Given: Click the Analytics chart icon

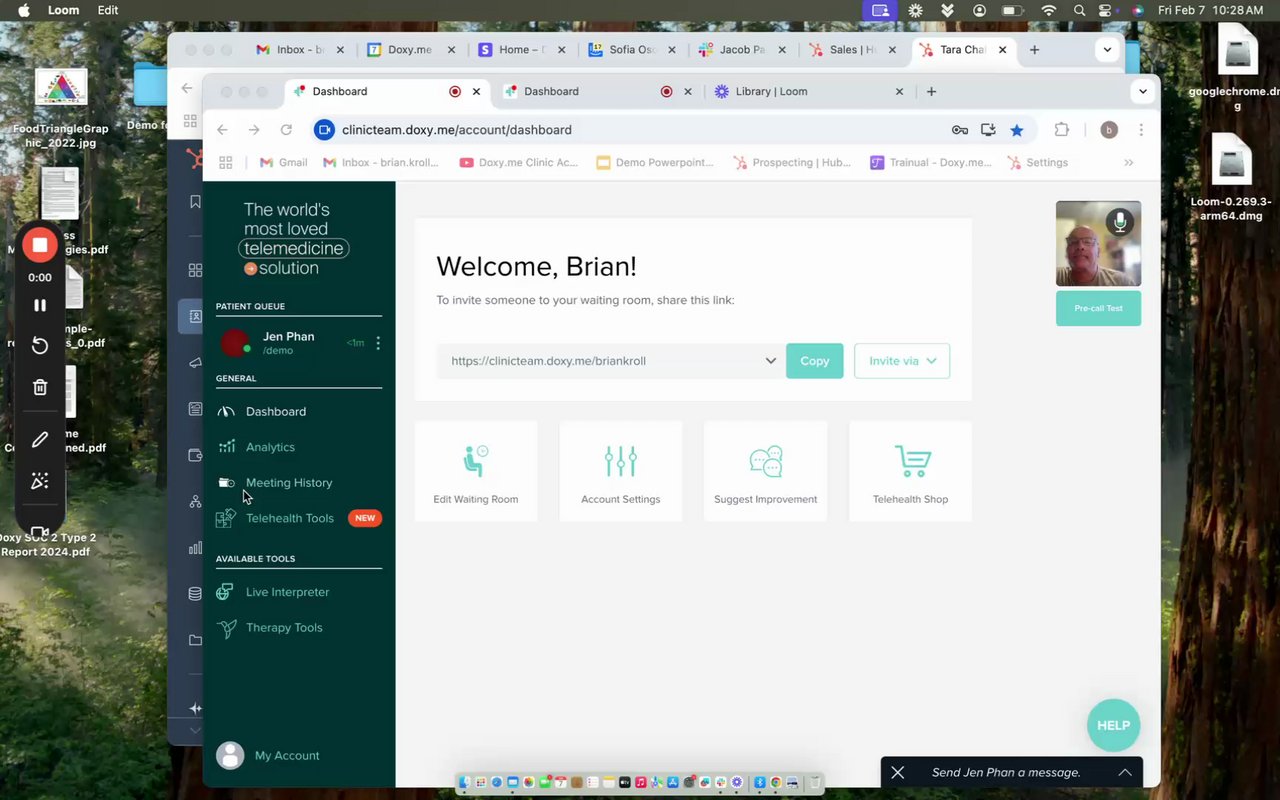Looking at the screenshot, I should (x=227, y=447).
